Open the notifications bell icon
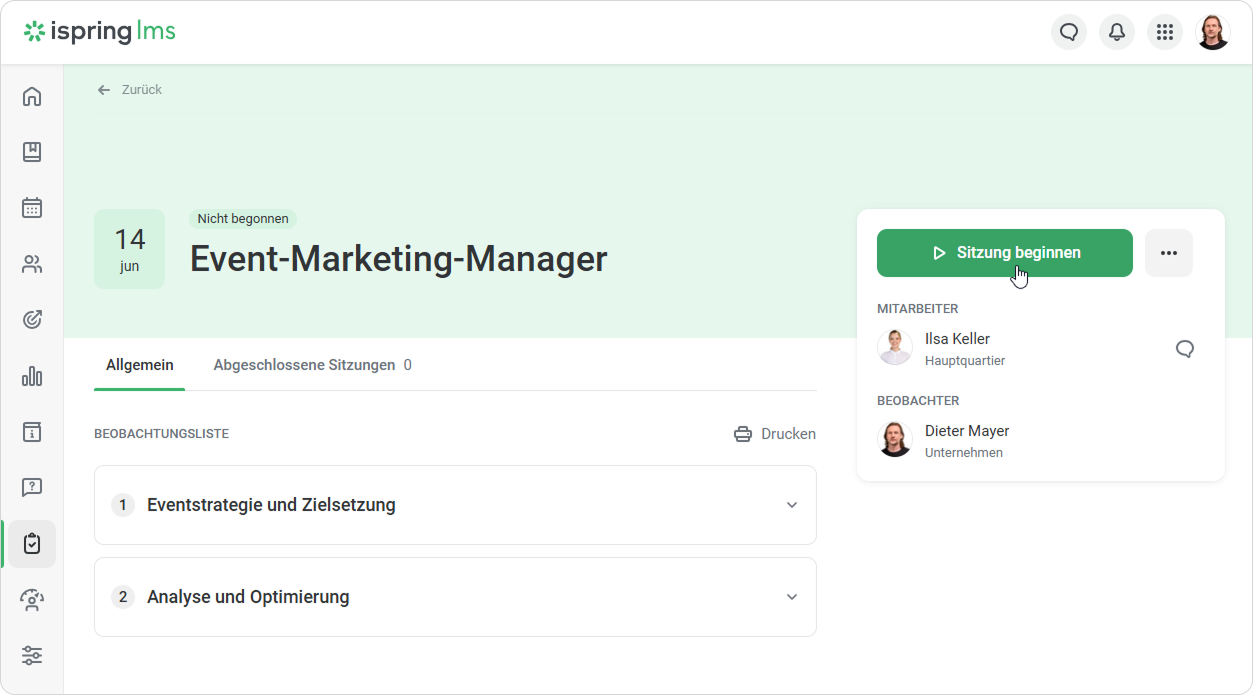Viewport: 1253px width, 695px height. coord(1117,32)
